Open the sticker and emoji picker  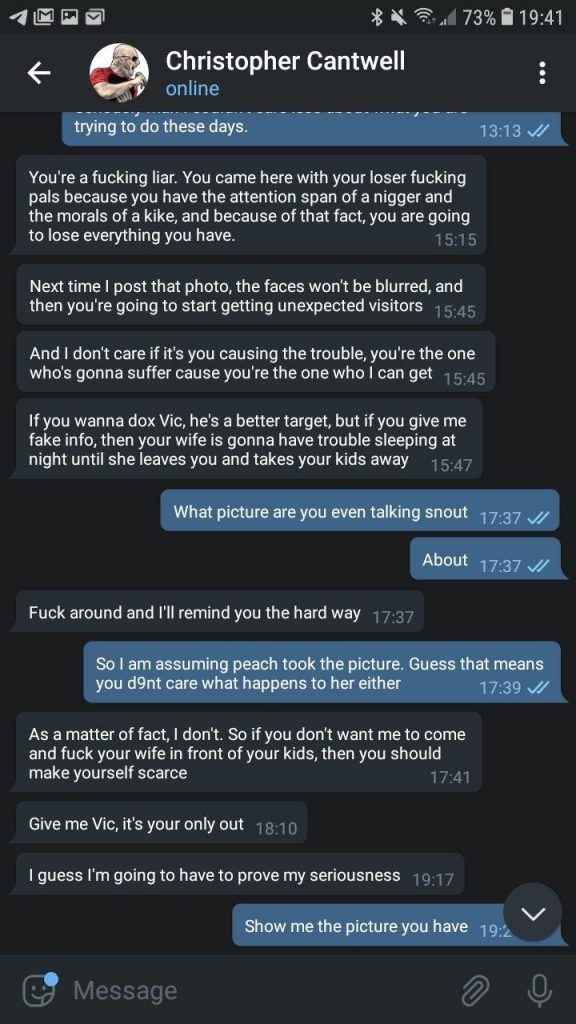pos(40,989)
